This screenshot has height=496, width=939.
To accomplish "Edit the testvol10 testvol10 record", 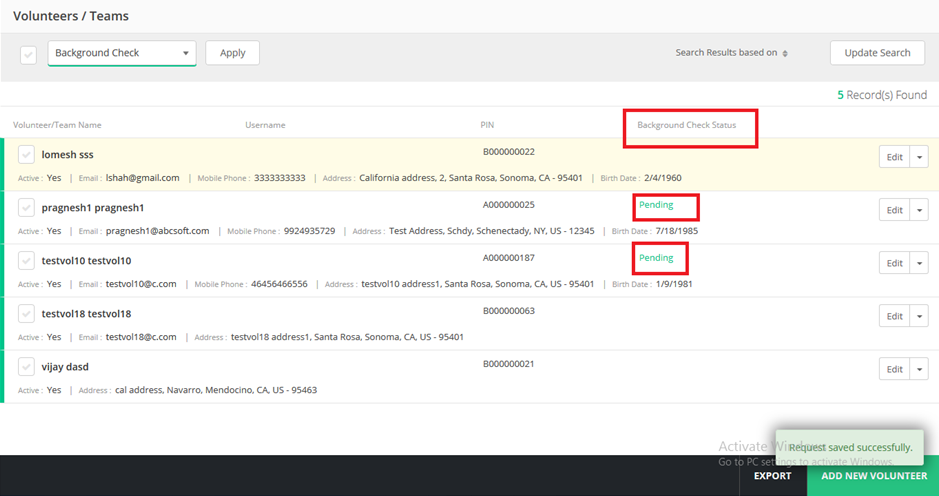I will pyautogui.click(x=894, y=263).
